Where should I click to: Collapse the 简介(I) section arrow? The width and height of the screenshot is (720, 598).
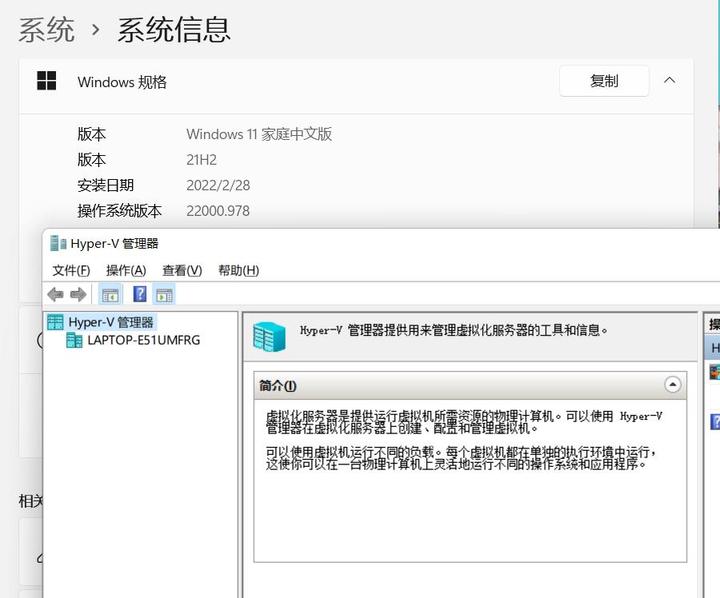[673, 384]
